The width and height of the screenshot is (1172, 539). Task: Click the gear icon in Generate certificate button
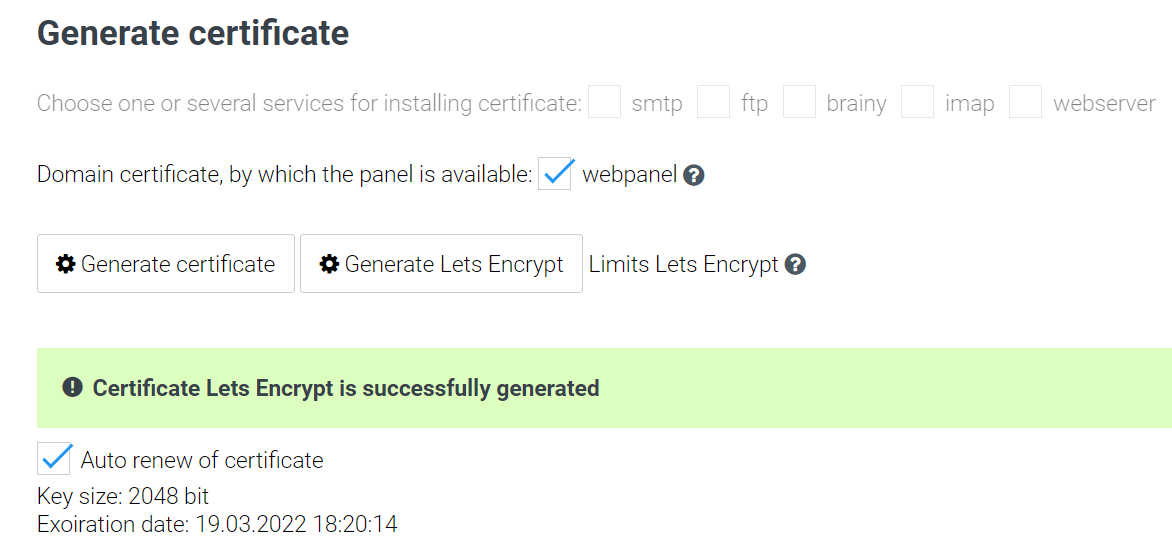coord(66,264)
